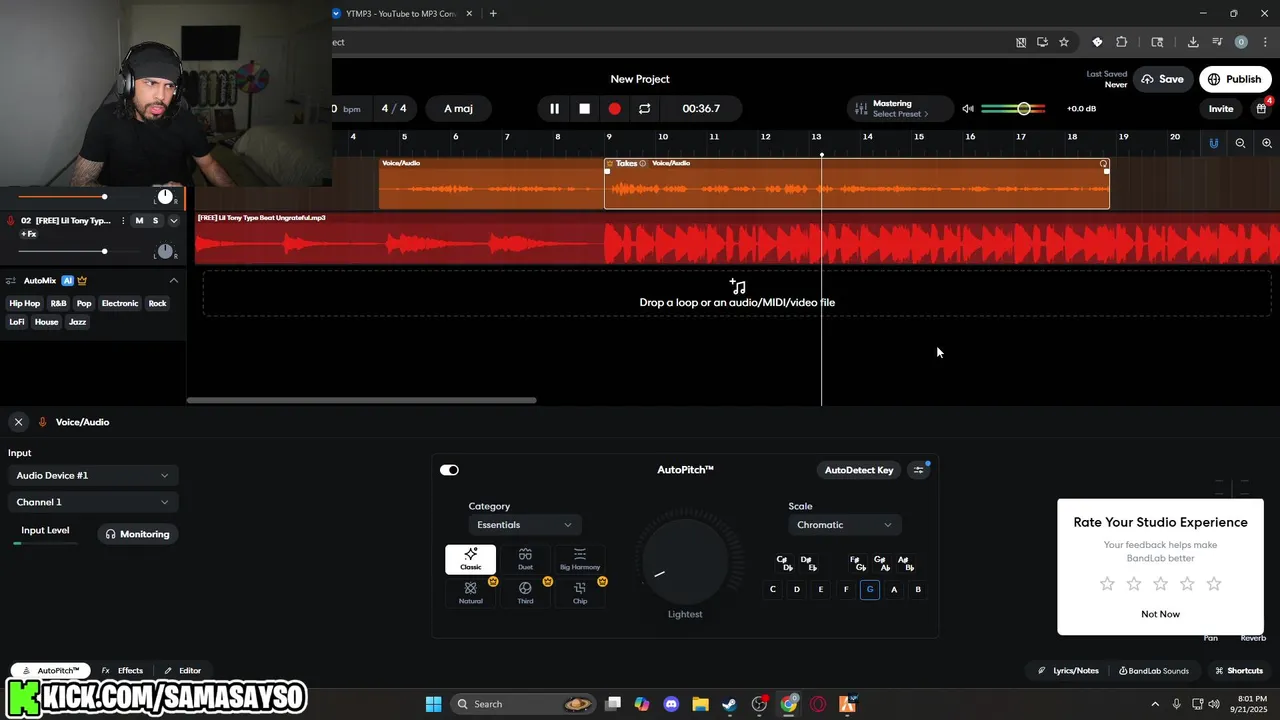This screenshot has width=1280, height=720.
Task: Open the Audio Device #1 dropdown
Action: coord(93,476)
